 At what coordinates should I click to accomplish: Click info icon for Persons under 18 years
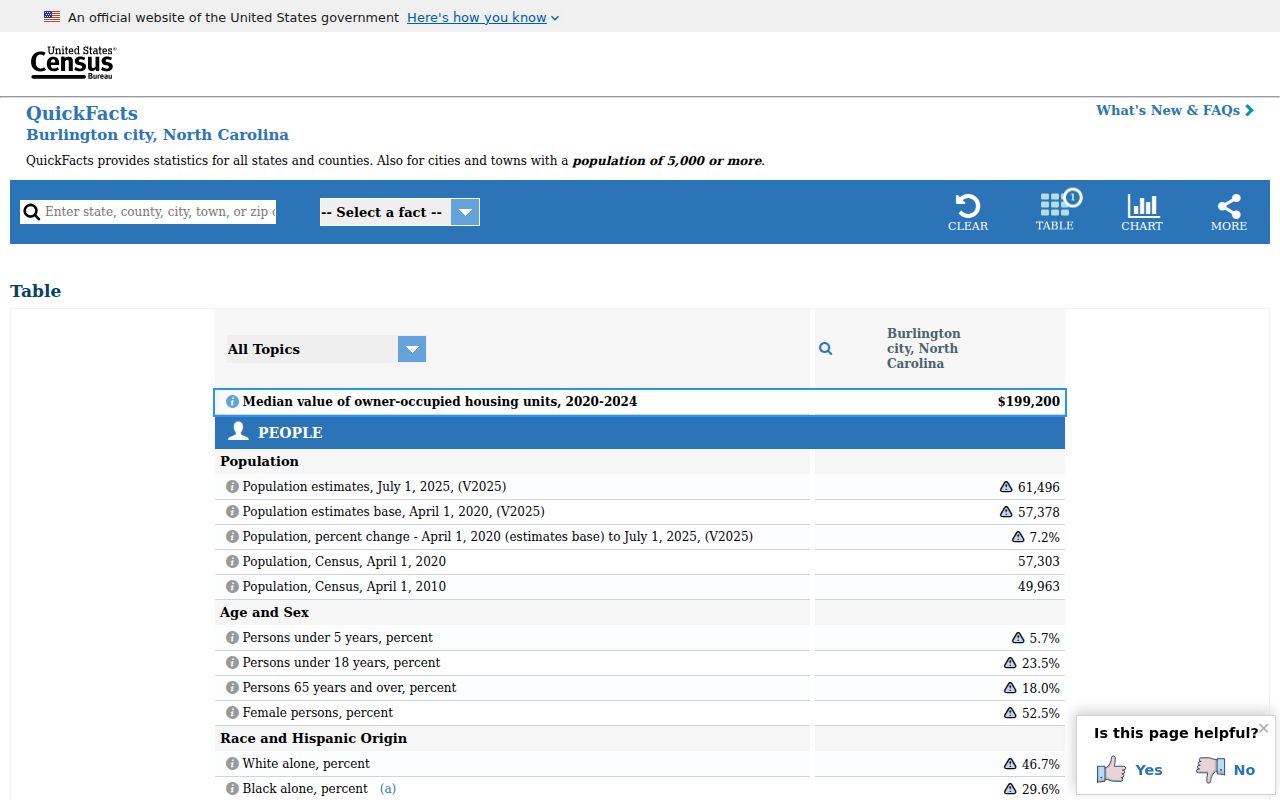click(232, 663)
